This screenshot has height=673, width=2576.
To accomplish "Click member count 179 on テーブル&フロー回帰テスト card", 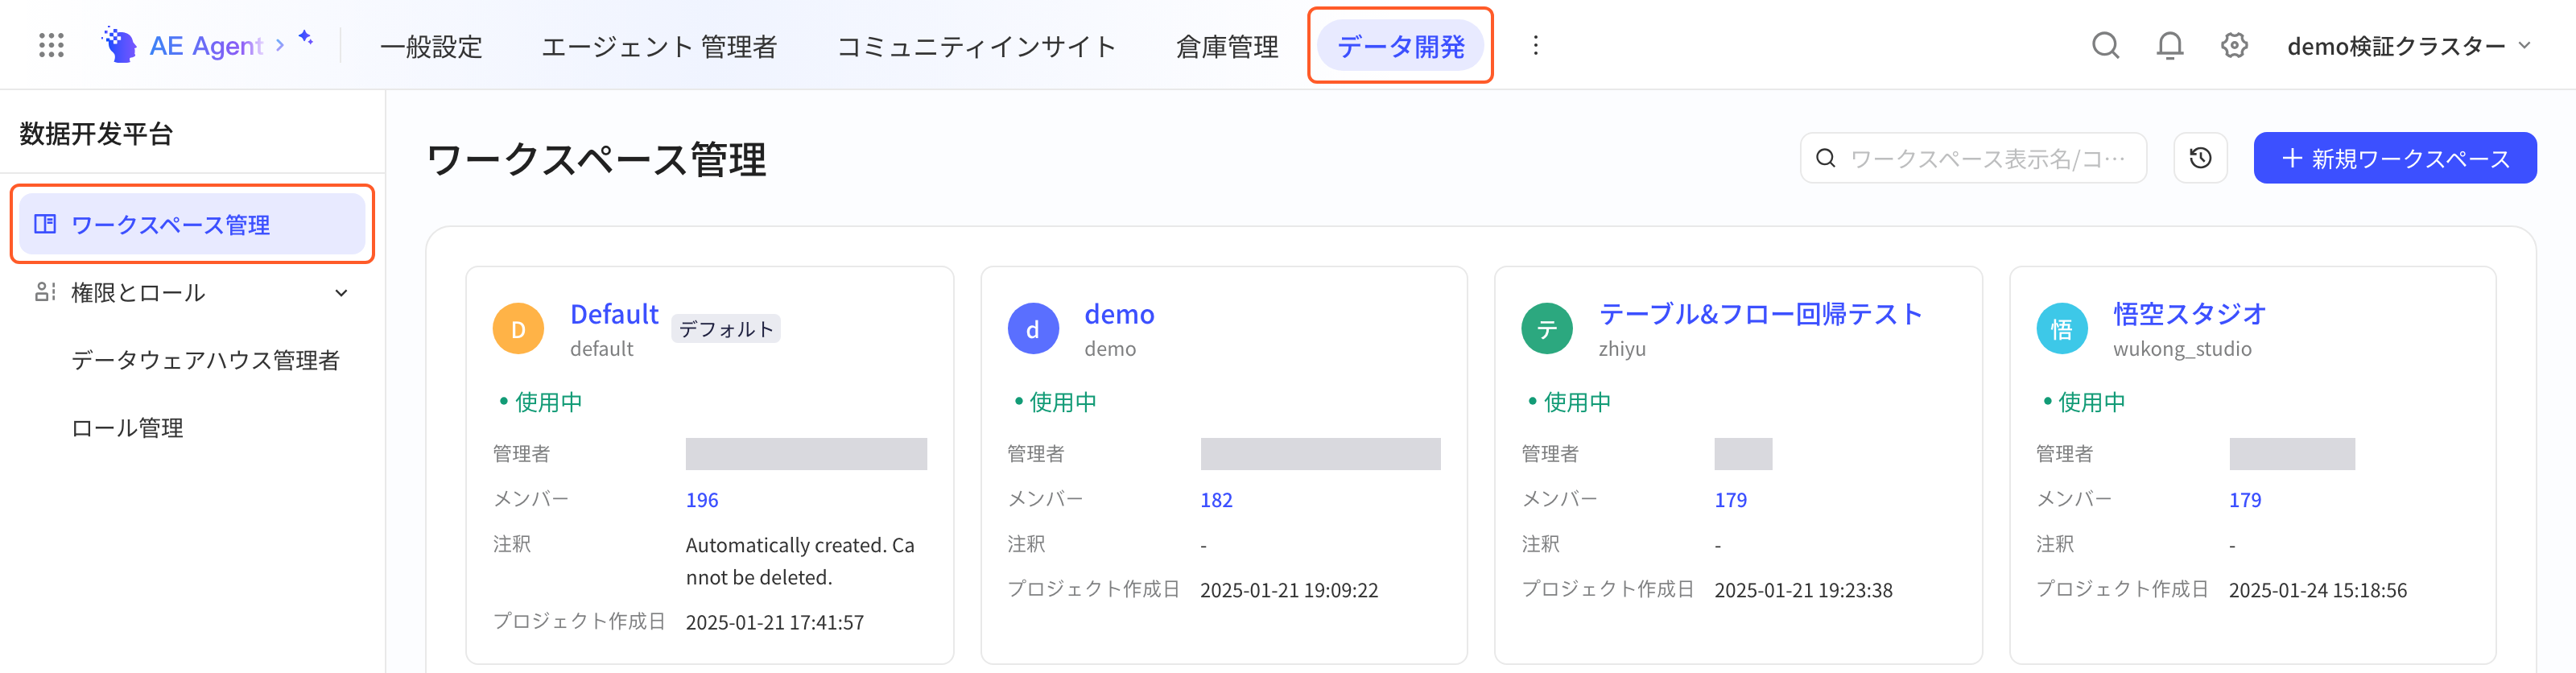I will [1730, 500].
